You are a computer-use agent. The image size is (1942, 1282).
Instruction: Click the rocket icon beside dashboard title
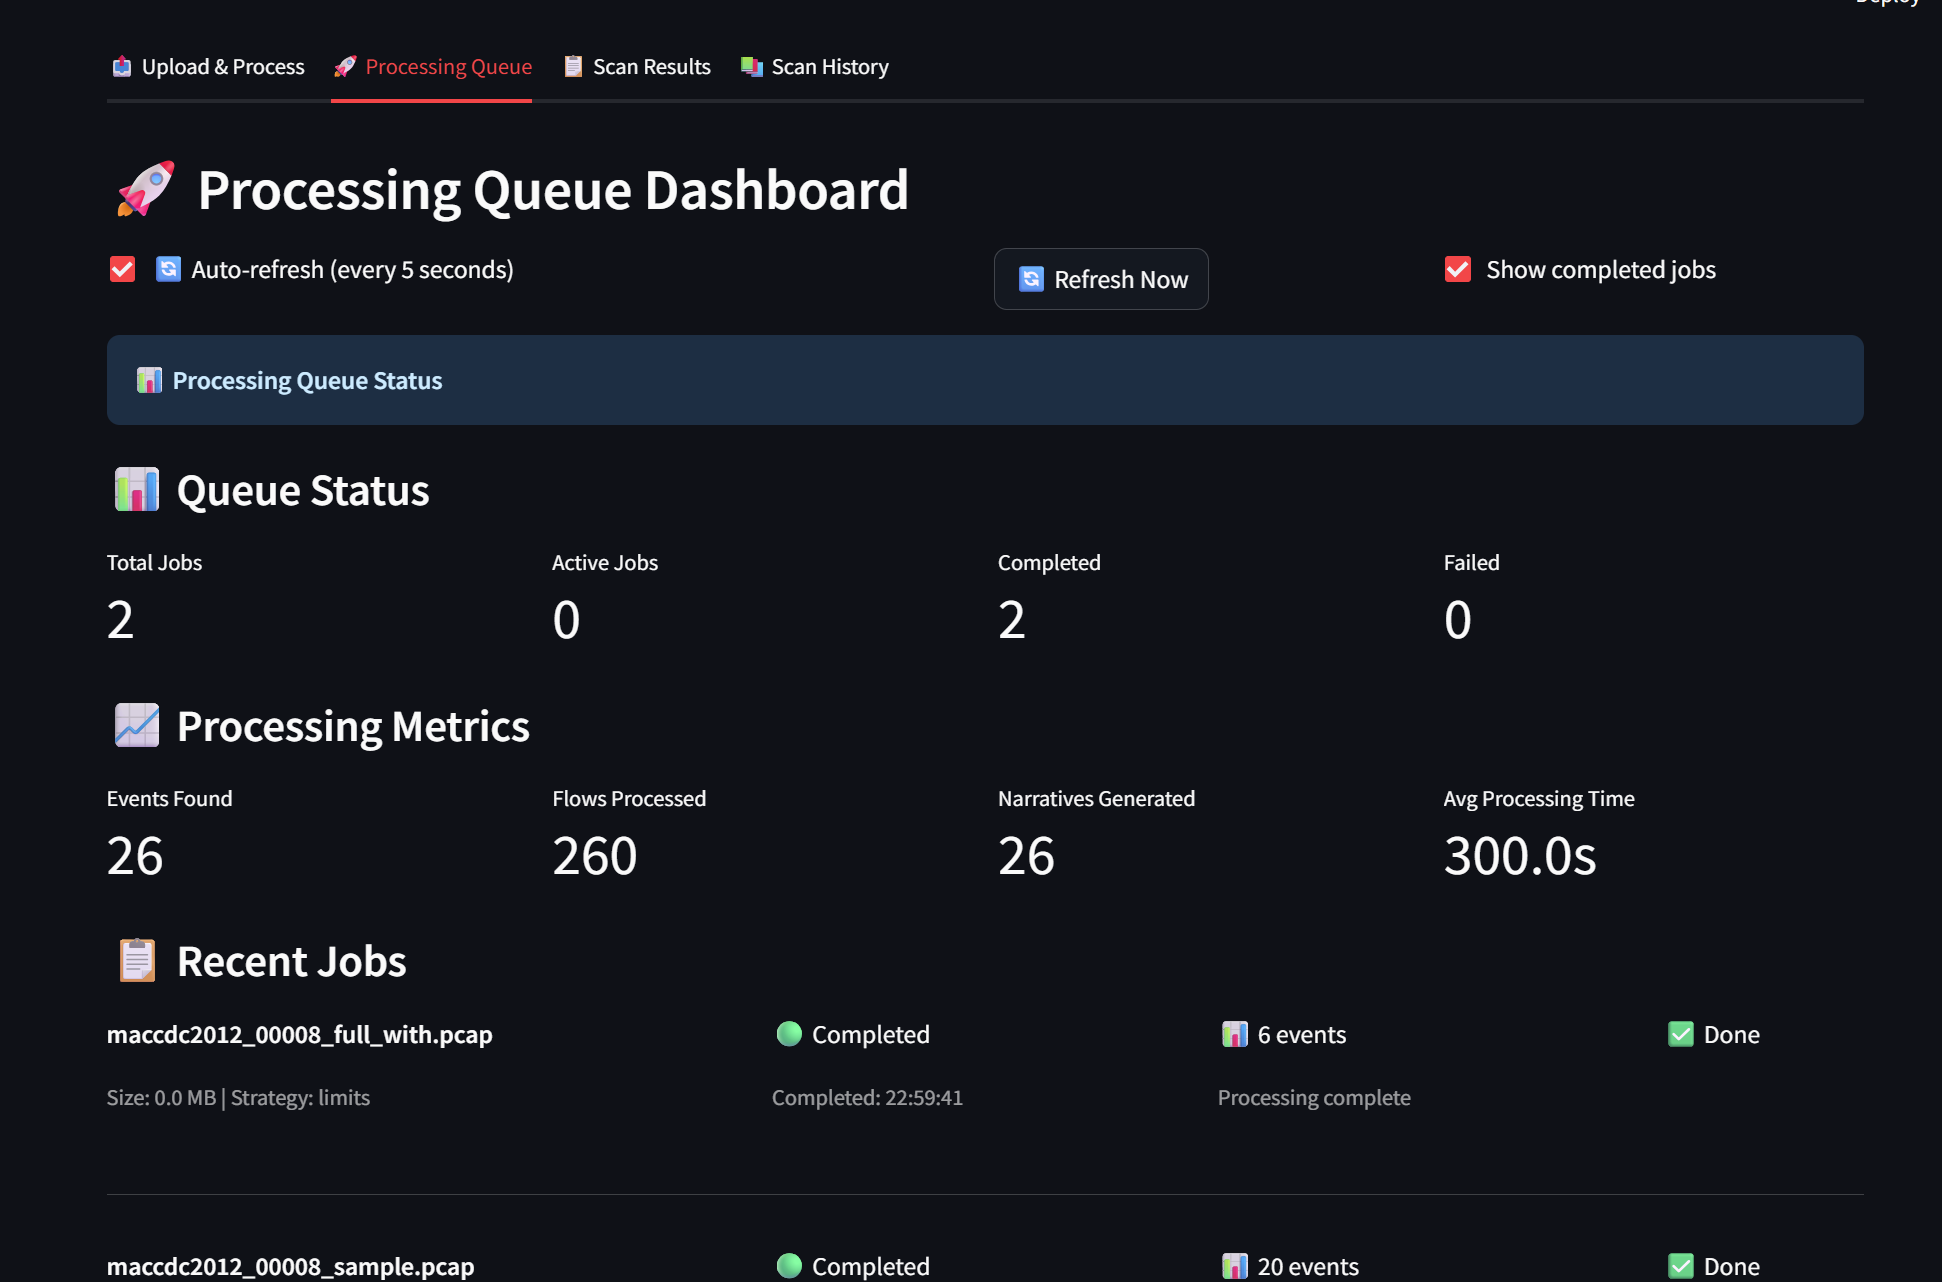coord(145,189)
